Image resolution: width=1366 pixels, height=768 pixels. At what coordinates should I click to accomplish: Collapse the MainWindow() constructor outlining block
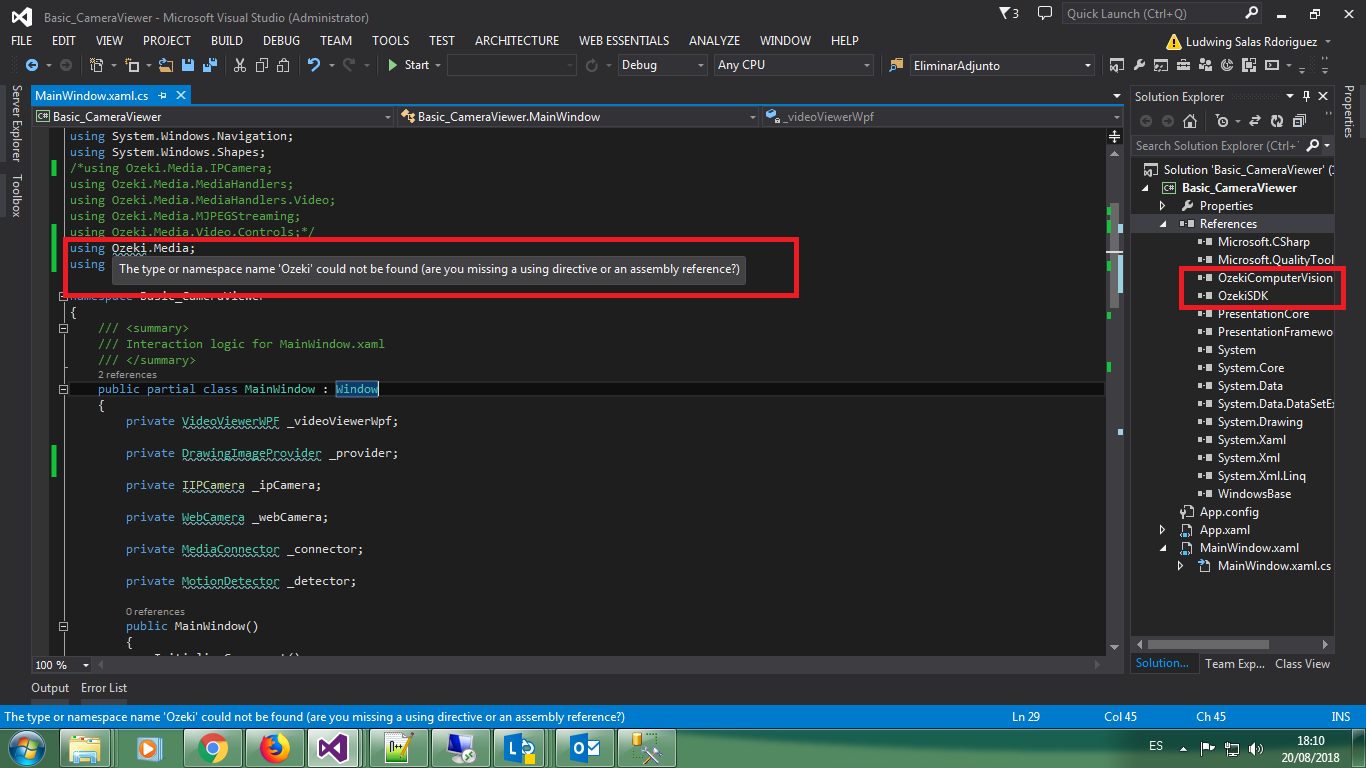pyautogui.click(x=63, y=626)
